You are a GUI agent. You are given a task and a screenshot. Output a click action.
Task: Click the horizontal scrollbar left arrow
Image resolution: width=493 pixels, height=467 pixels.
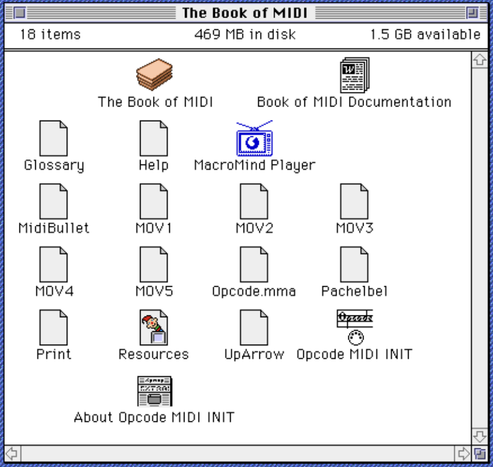13,453
